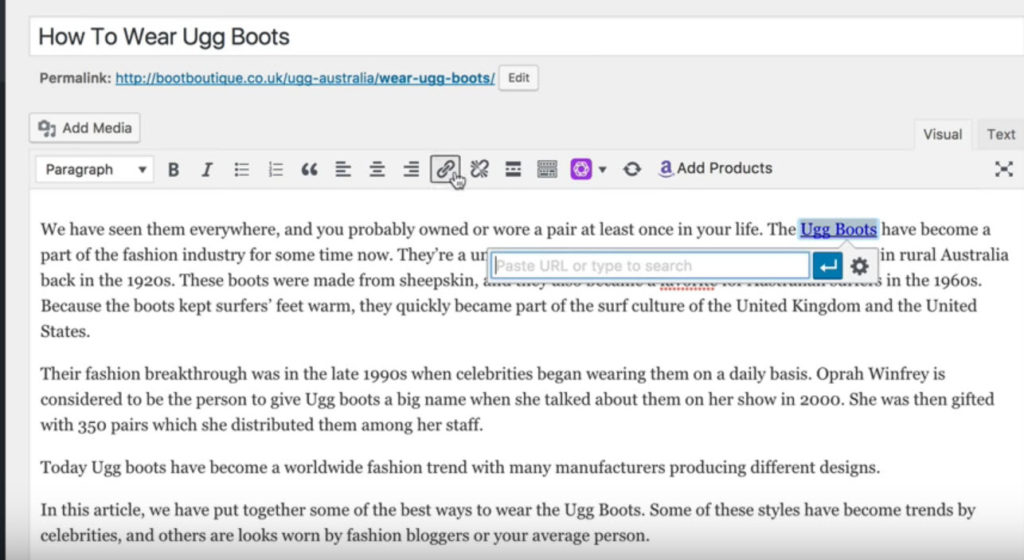Open the Paragraph format dropdown
The height and width of the screenshot is (560, 1024).
pos(95,170)
